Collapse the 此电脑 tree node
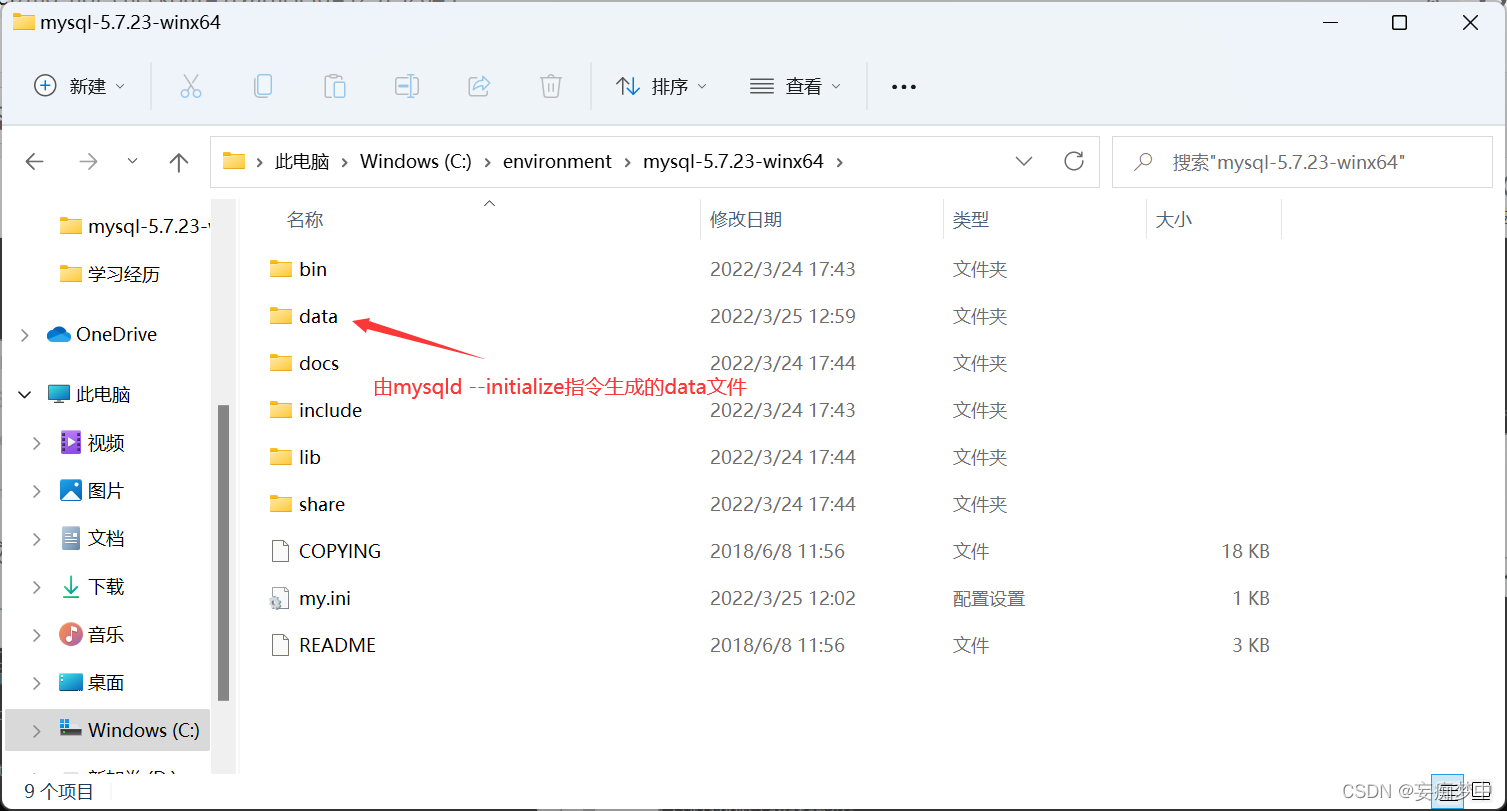The width and height of the screenshot is (1507, 811). pos(25,395)
